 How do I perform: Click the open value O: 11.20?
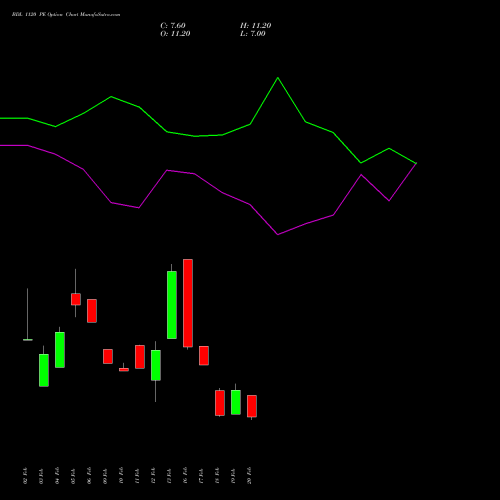tap(175, 34)
